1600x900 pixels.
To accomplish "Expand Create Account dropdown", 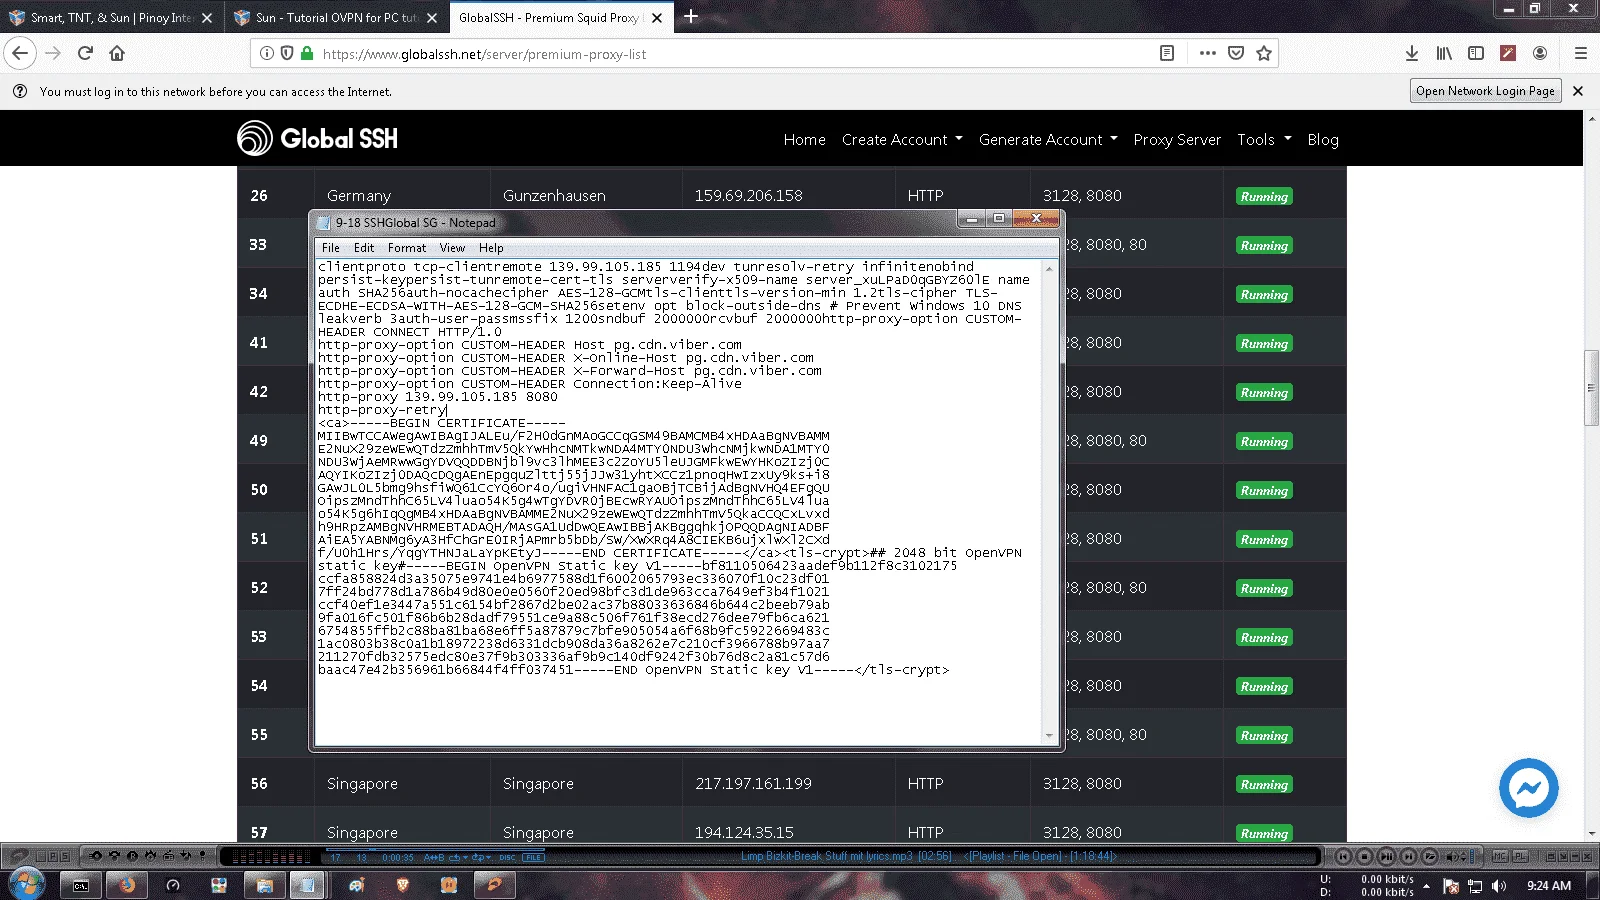I will click(902, 140).
